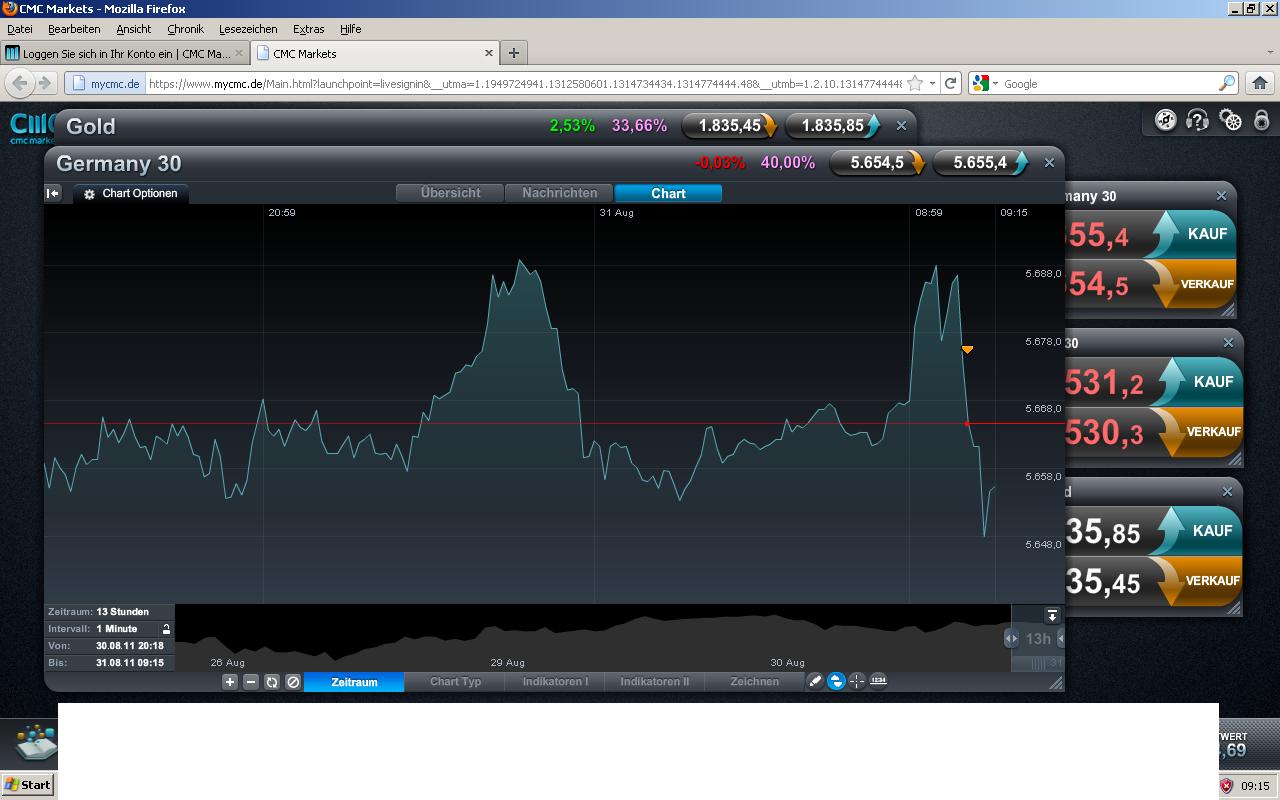Viewport: 1280px width, 800px height.
Task: Close the Germany 30 chart window
Action: [x=1049, y=162]
